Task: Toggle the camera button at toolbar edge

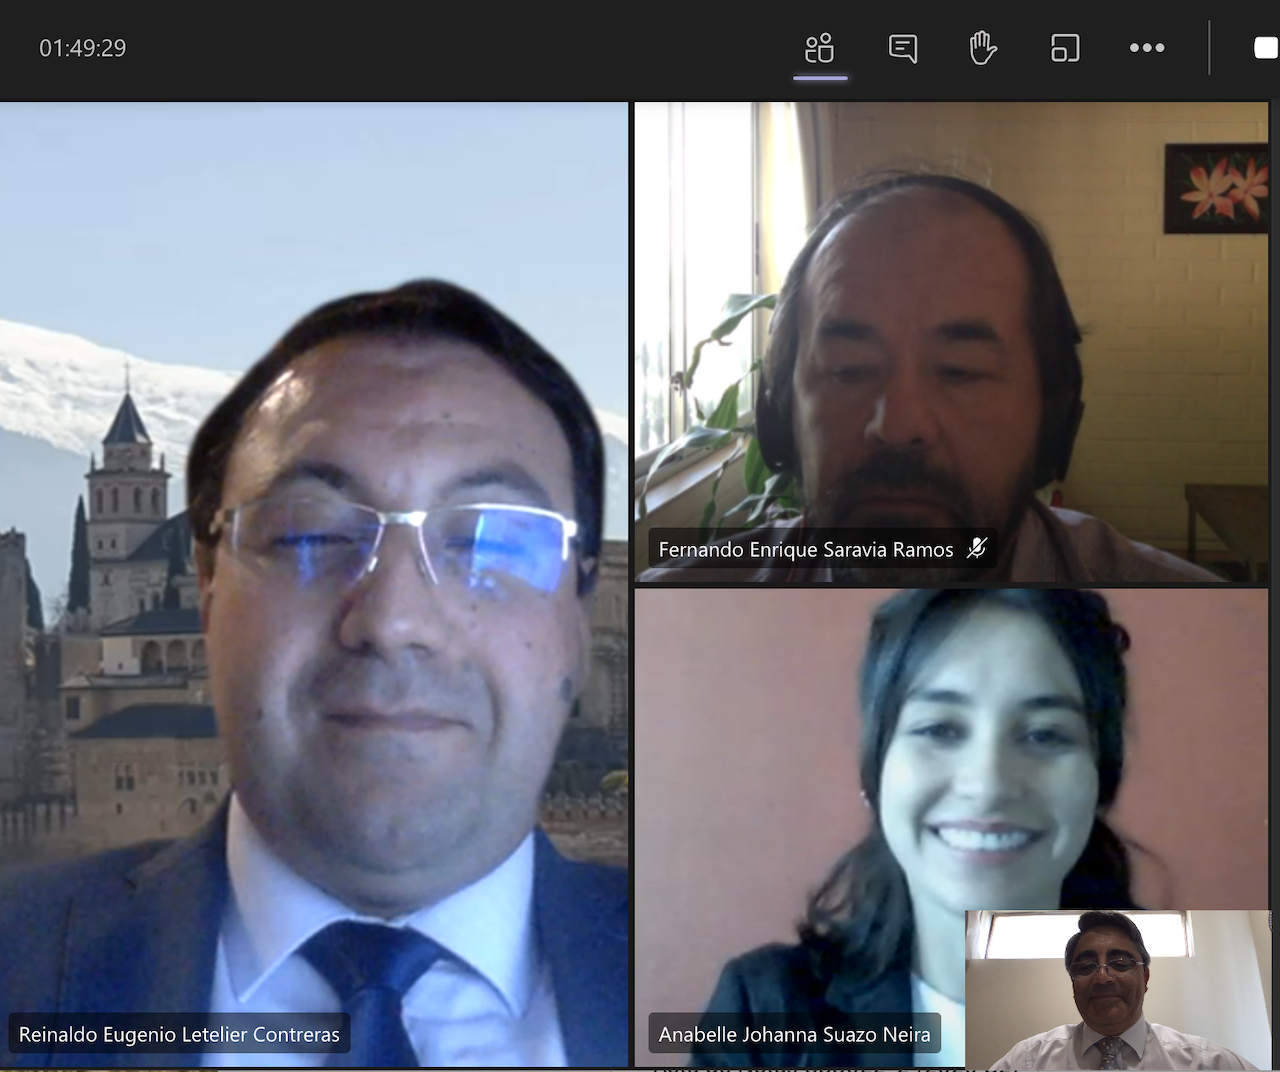Action: [x=1267, y=48]
